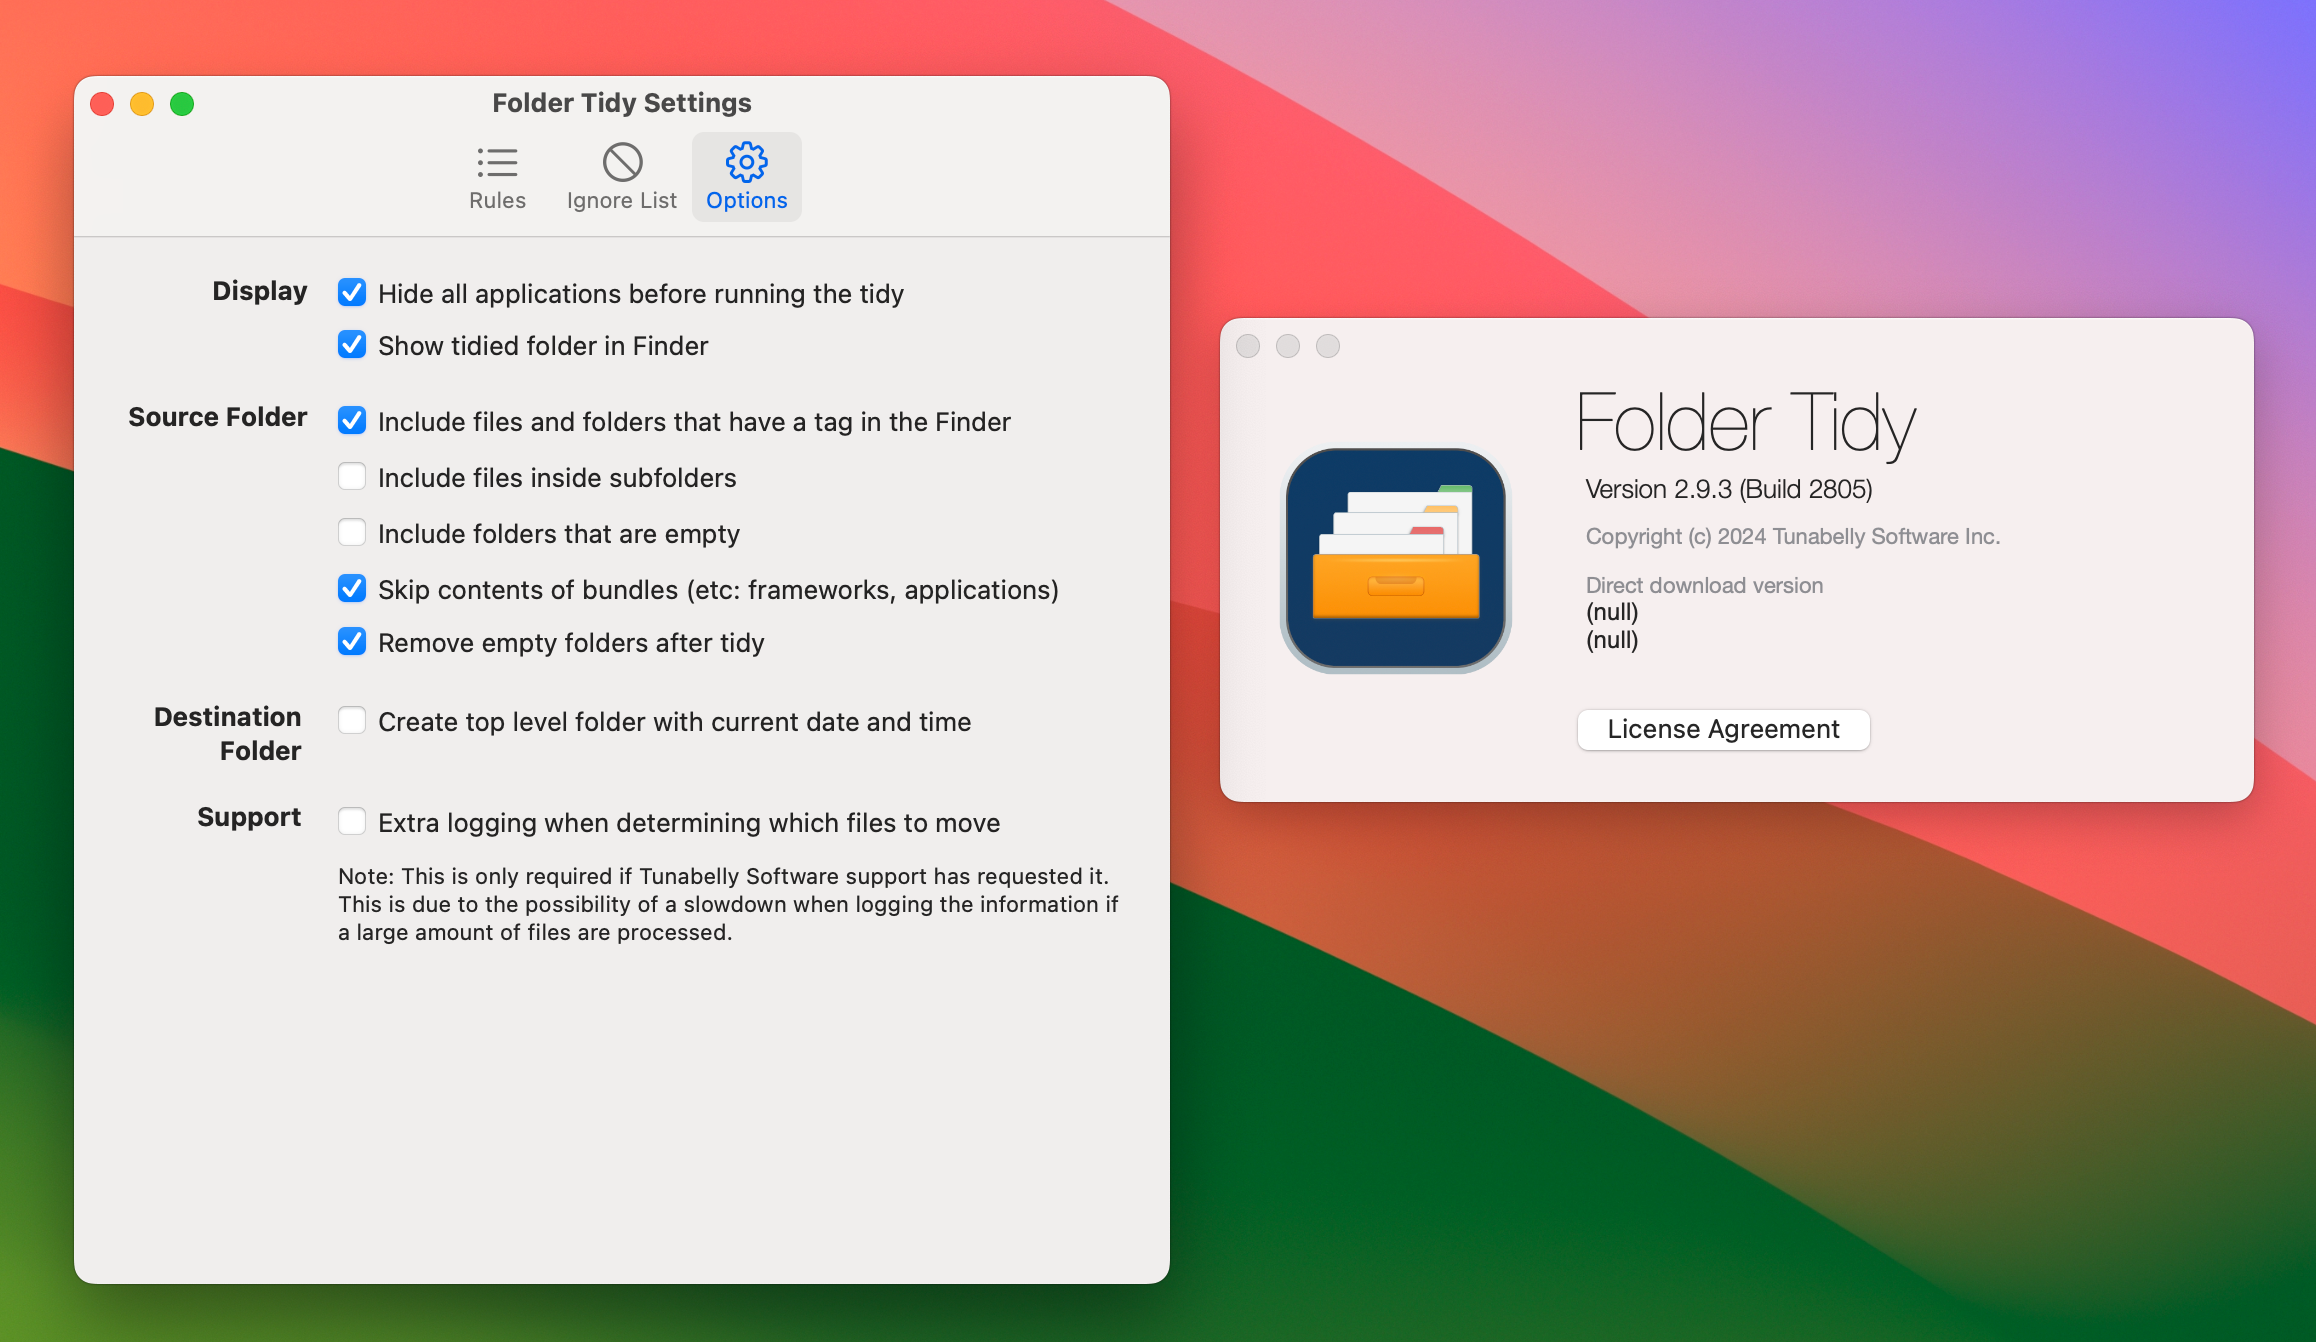Click the Folder Tidy Settings title
The width and height of the screenshot is (2316, 1342).
coord(622,102)
